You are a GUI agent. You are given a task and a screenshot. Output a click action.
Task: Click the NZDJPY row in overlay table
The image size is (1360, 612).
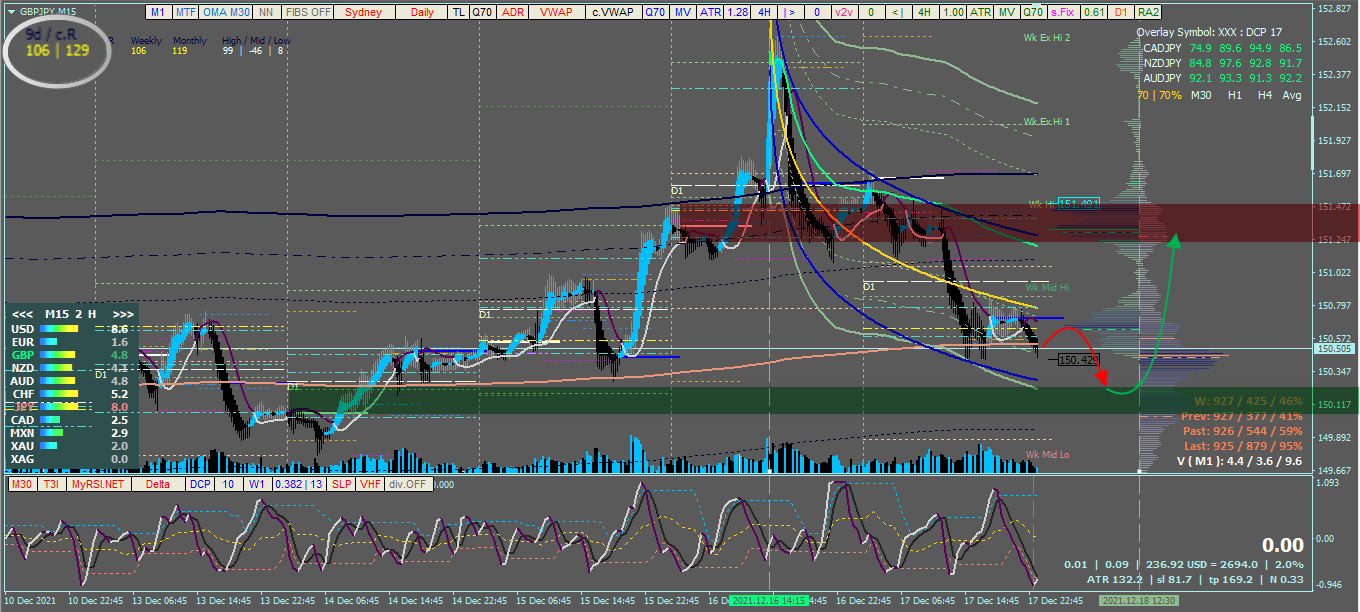coord(1222,62)
